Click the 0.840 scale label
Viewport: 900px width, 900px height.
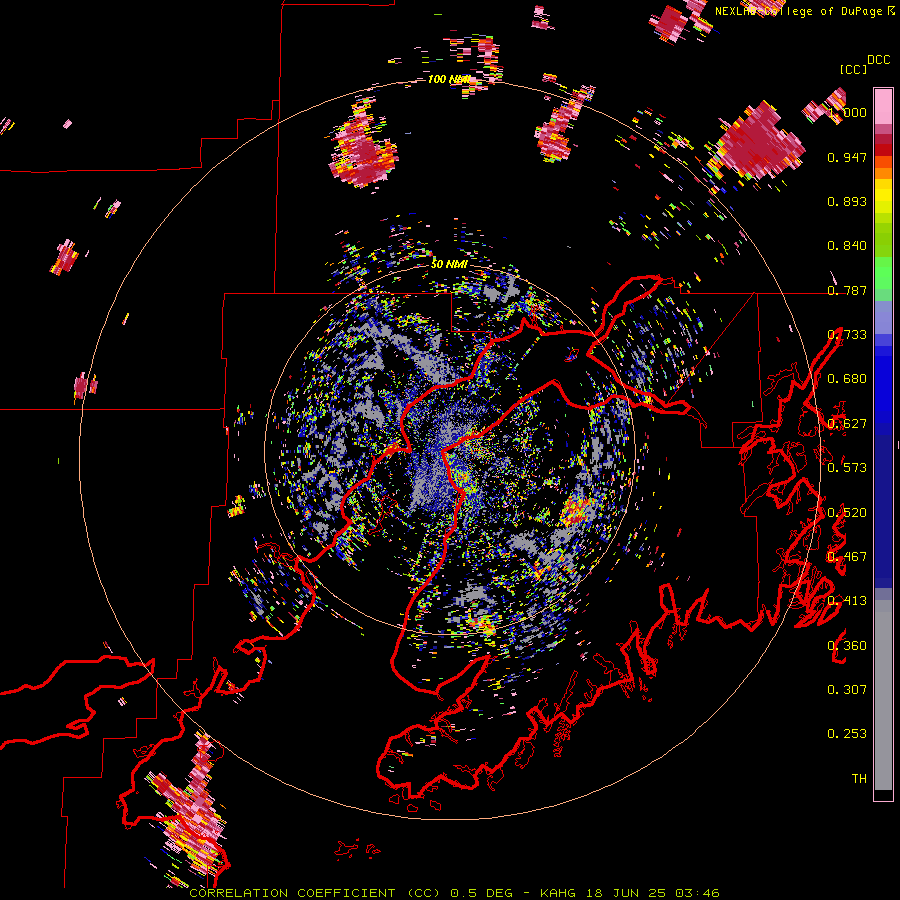[847, 246]
